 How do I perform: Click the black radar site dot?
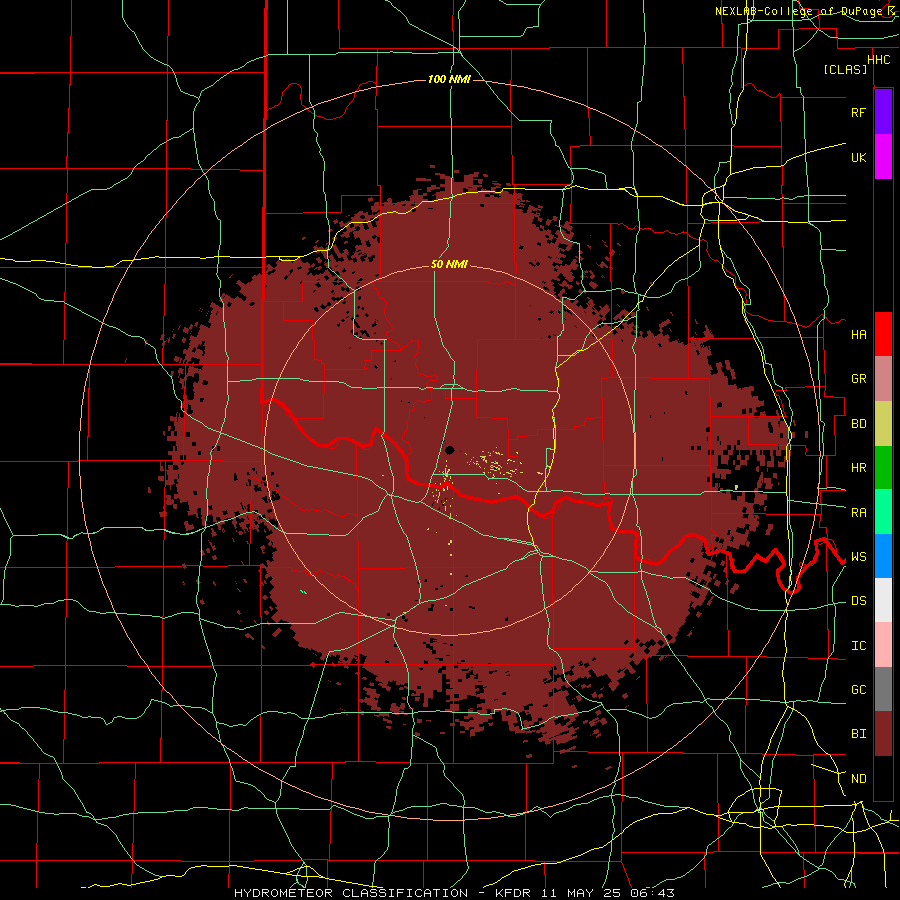click(x=449, y=450)
